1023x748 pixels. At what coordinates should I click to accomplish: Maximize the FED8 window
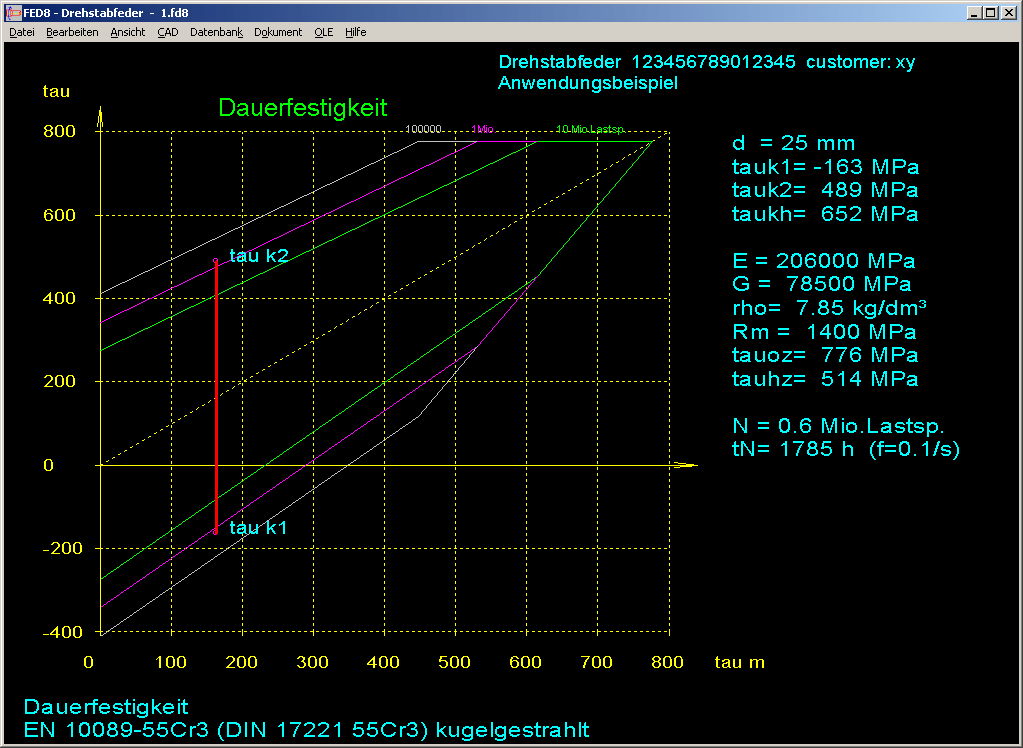[x=990, y=13]
